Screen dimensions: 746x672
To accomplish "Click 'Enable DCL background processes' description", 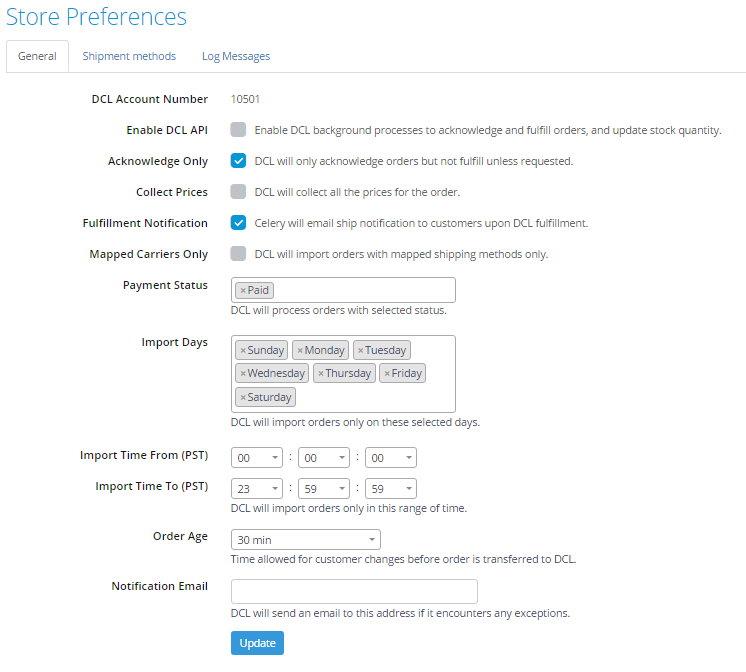I will (x=488, y=130).
